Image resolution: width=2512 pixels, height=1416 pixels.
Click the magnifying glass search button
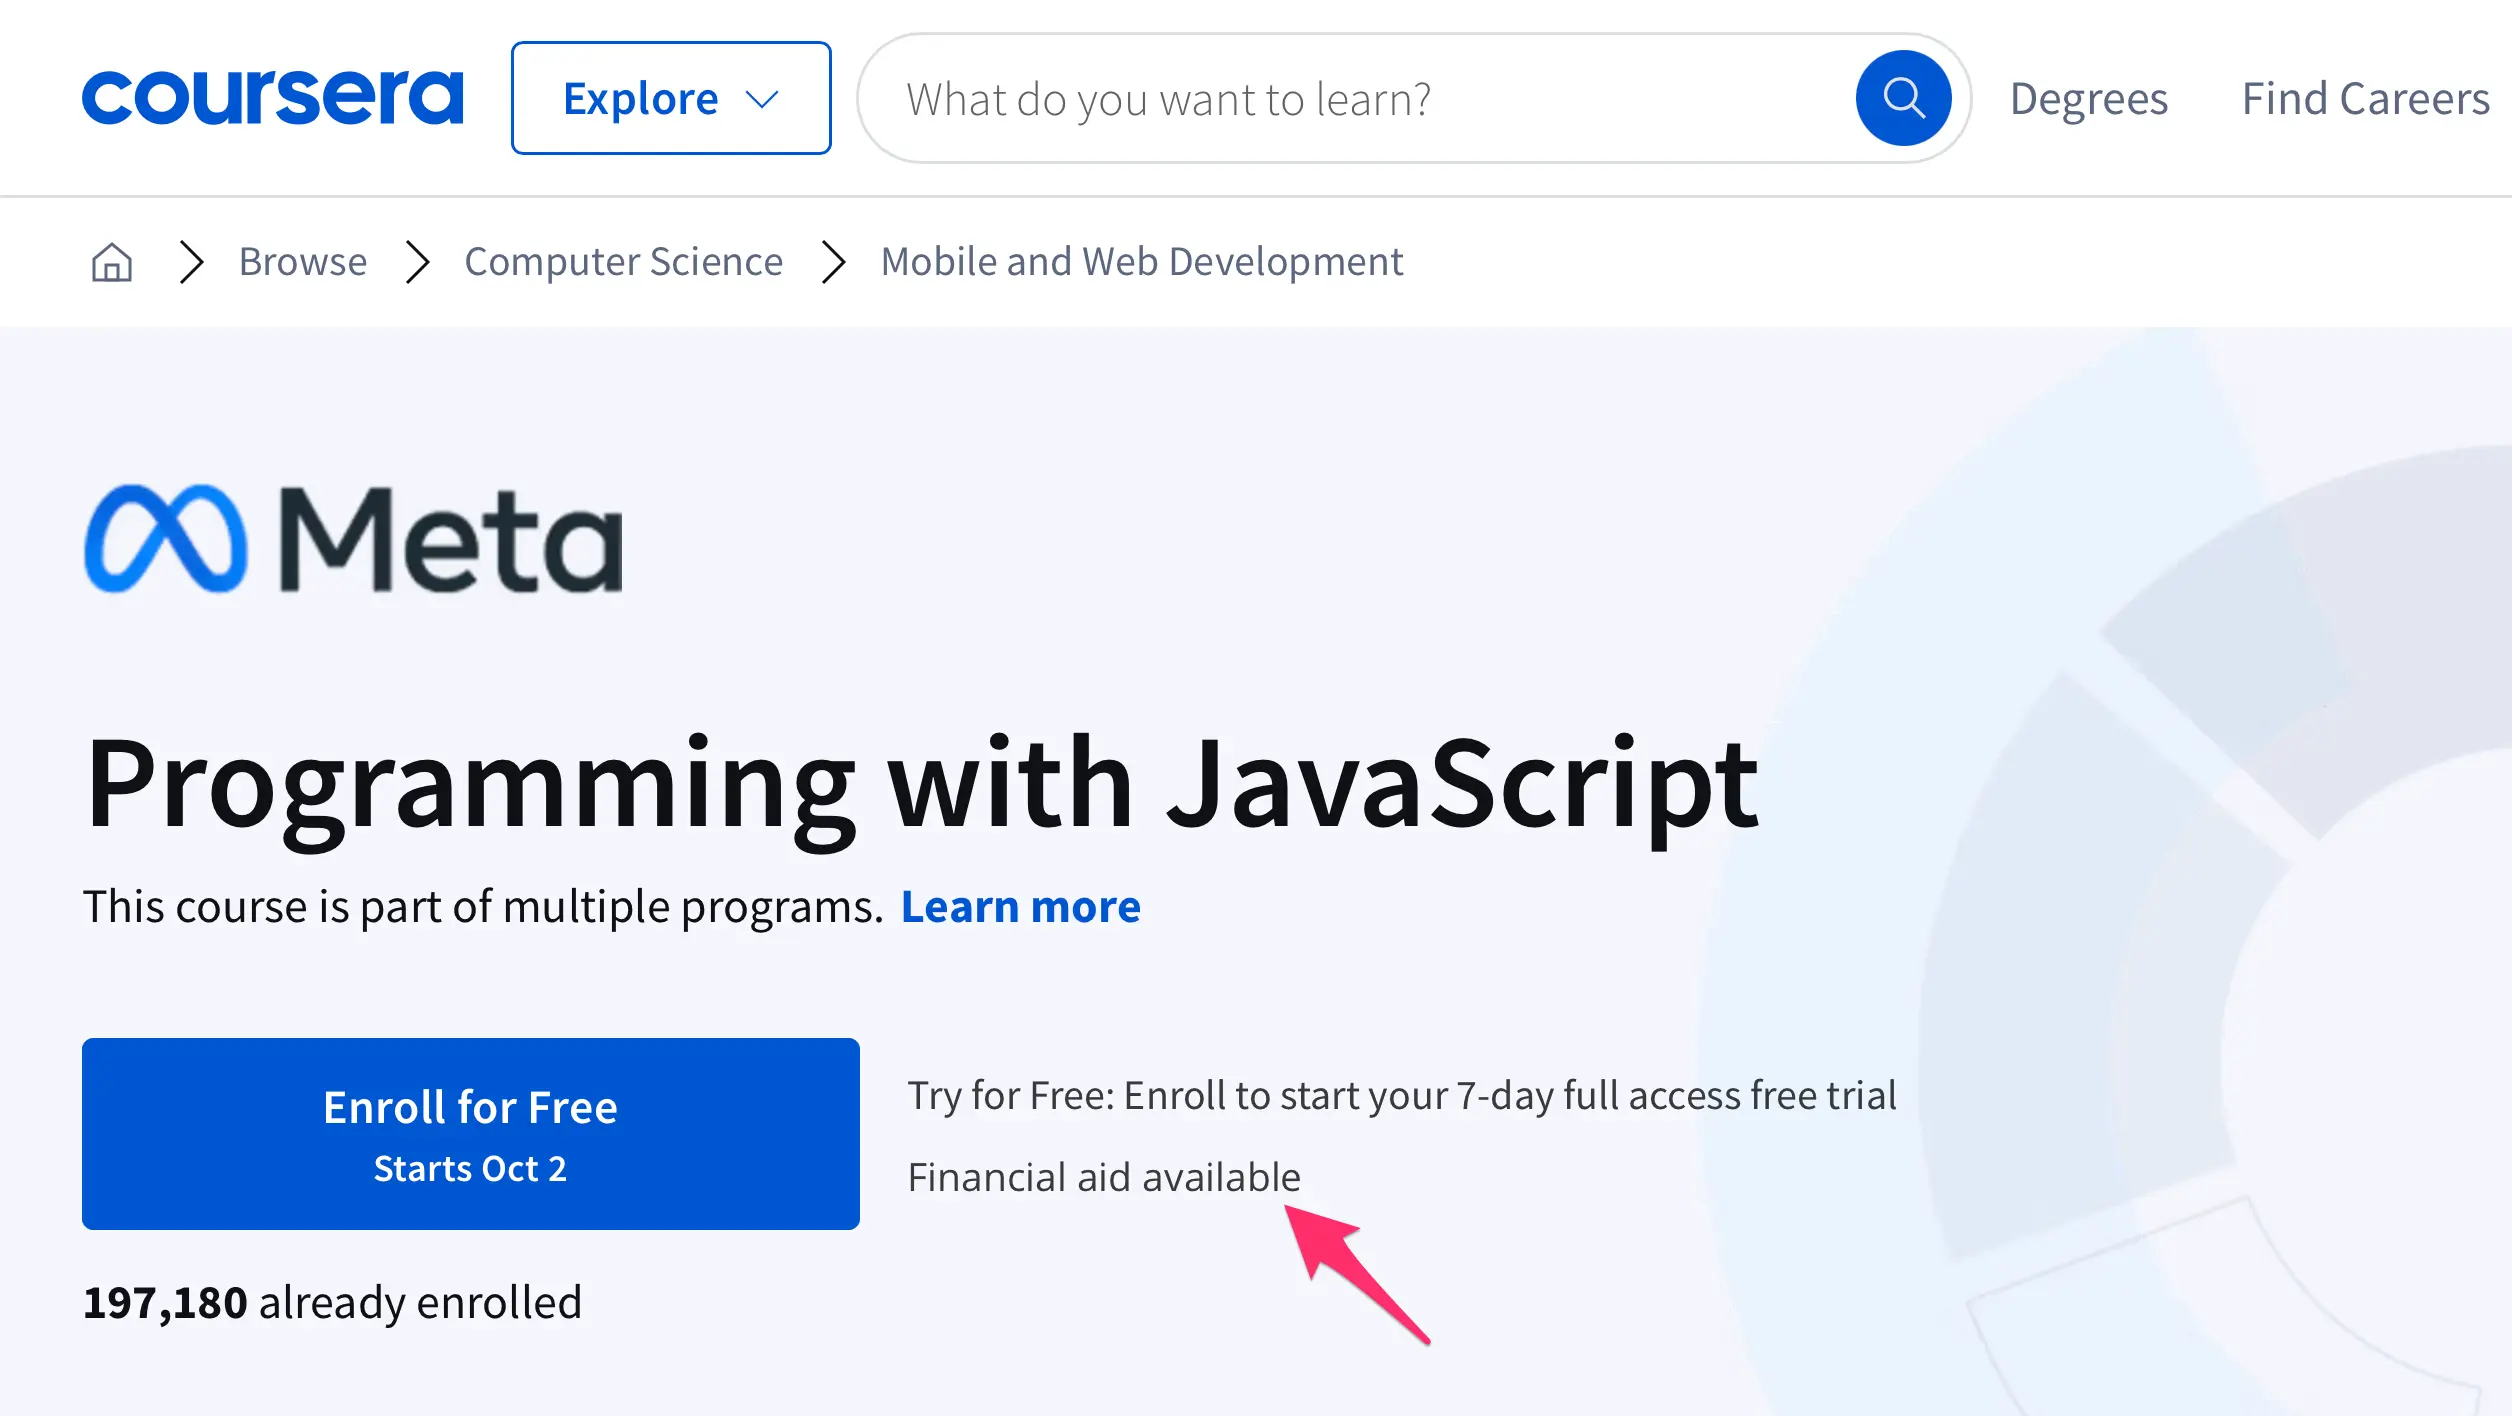coord(1902,98)
